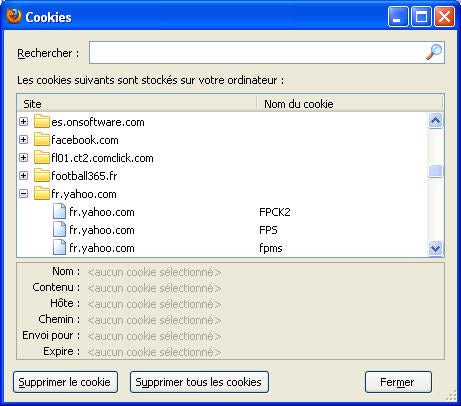Click the folder icon of the collapsible fr.yahoo.com row

pos(42,194)
